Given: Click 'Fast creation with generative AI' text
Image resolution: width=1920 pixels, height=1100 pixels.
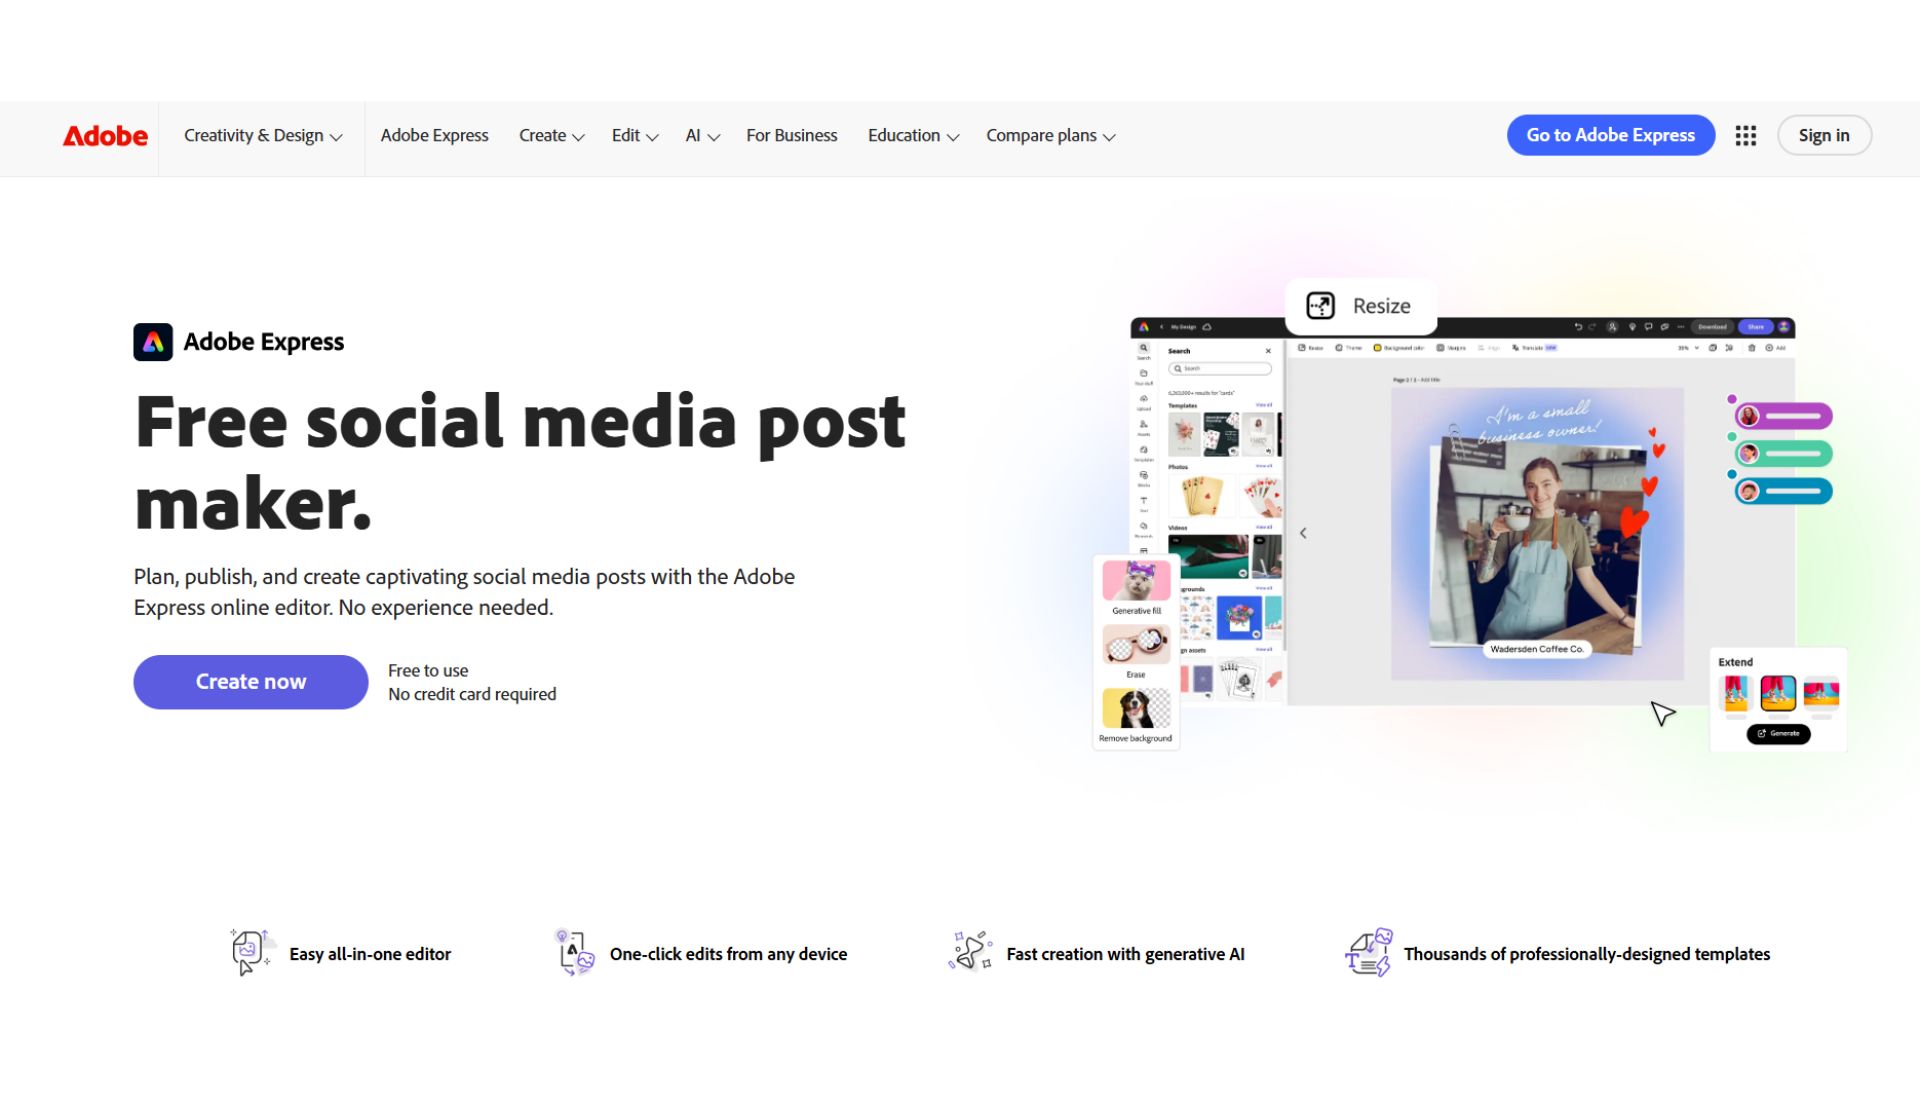Looking at the screenshot, I should (1125, 954).
